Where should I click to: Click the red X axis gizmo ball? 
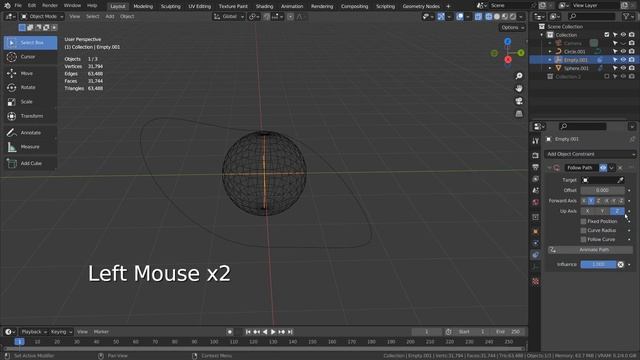508,60
